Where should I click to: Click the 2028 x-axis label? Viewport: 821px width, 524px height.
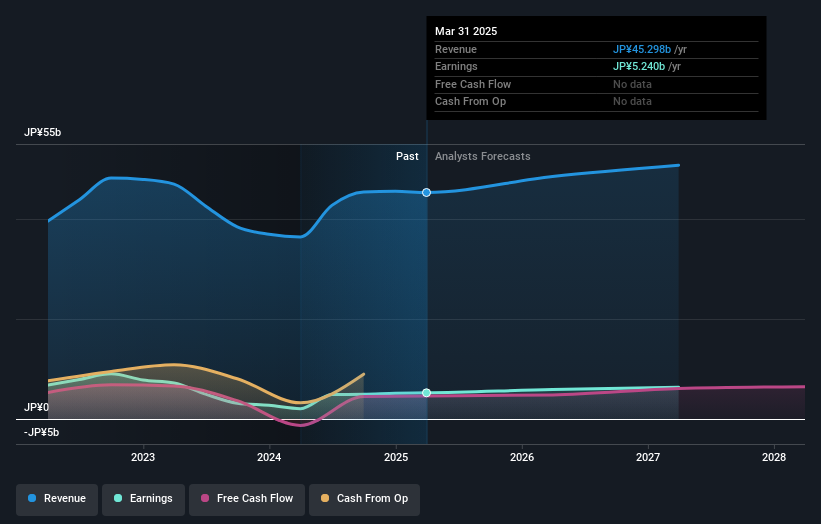click(x=774, y=458)
